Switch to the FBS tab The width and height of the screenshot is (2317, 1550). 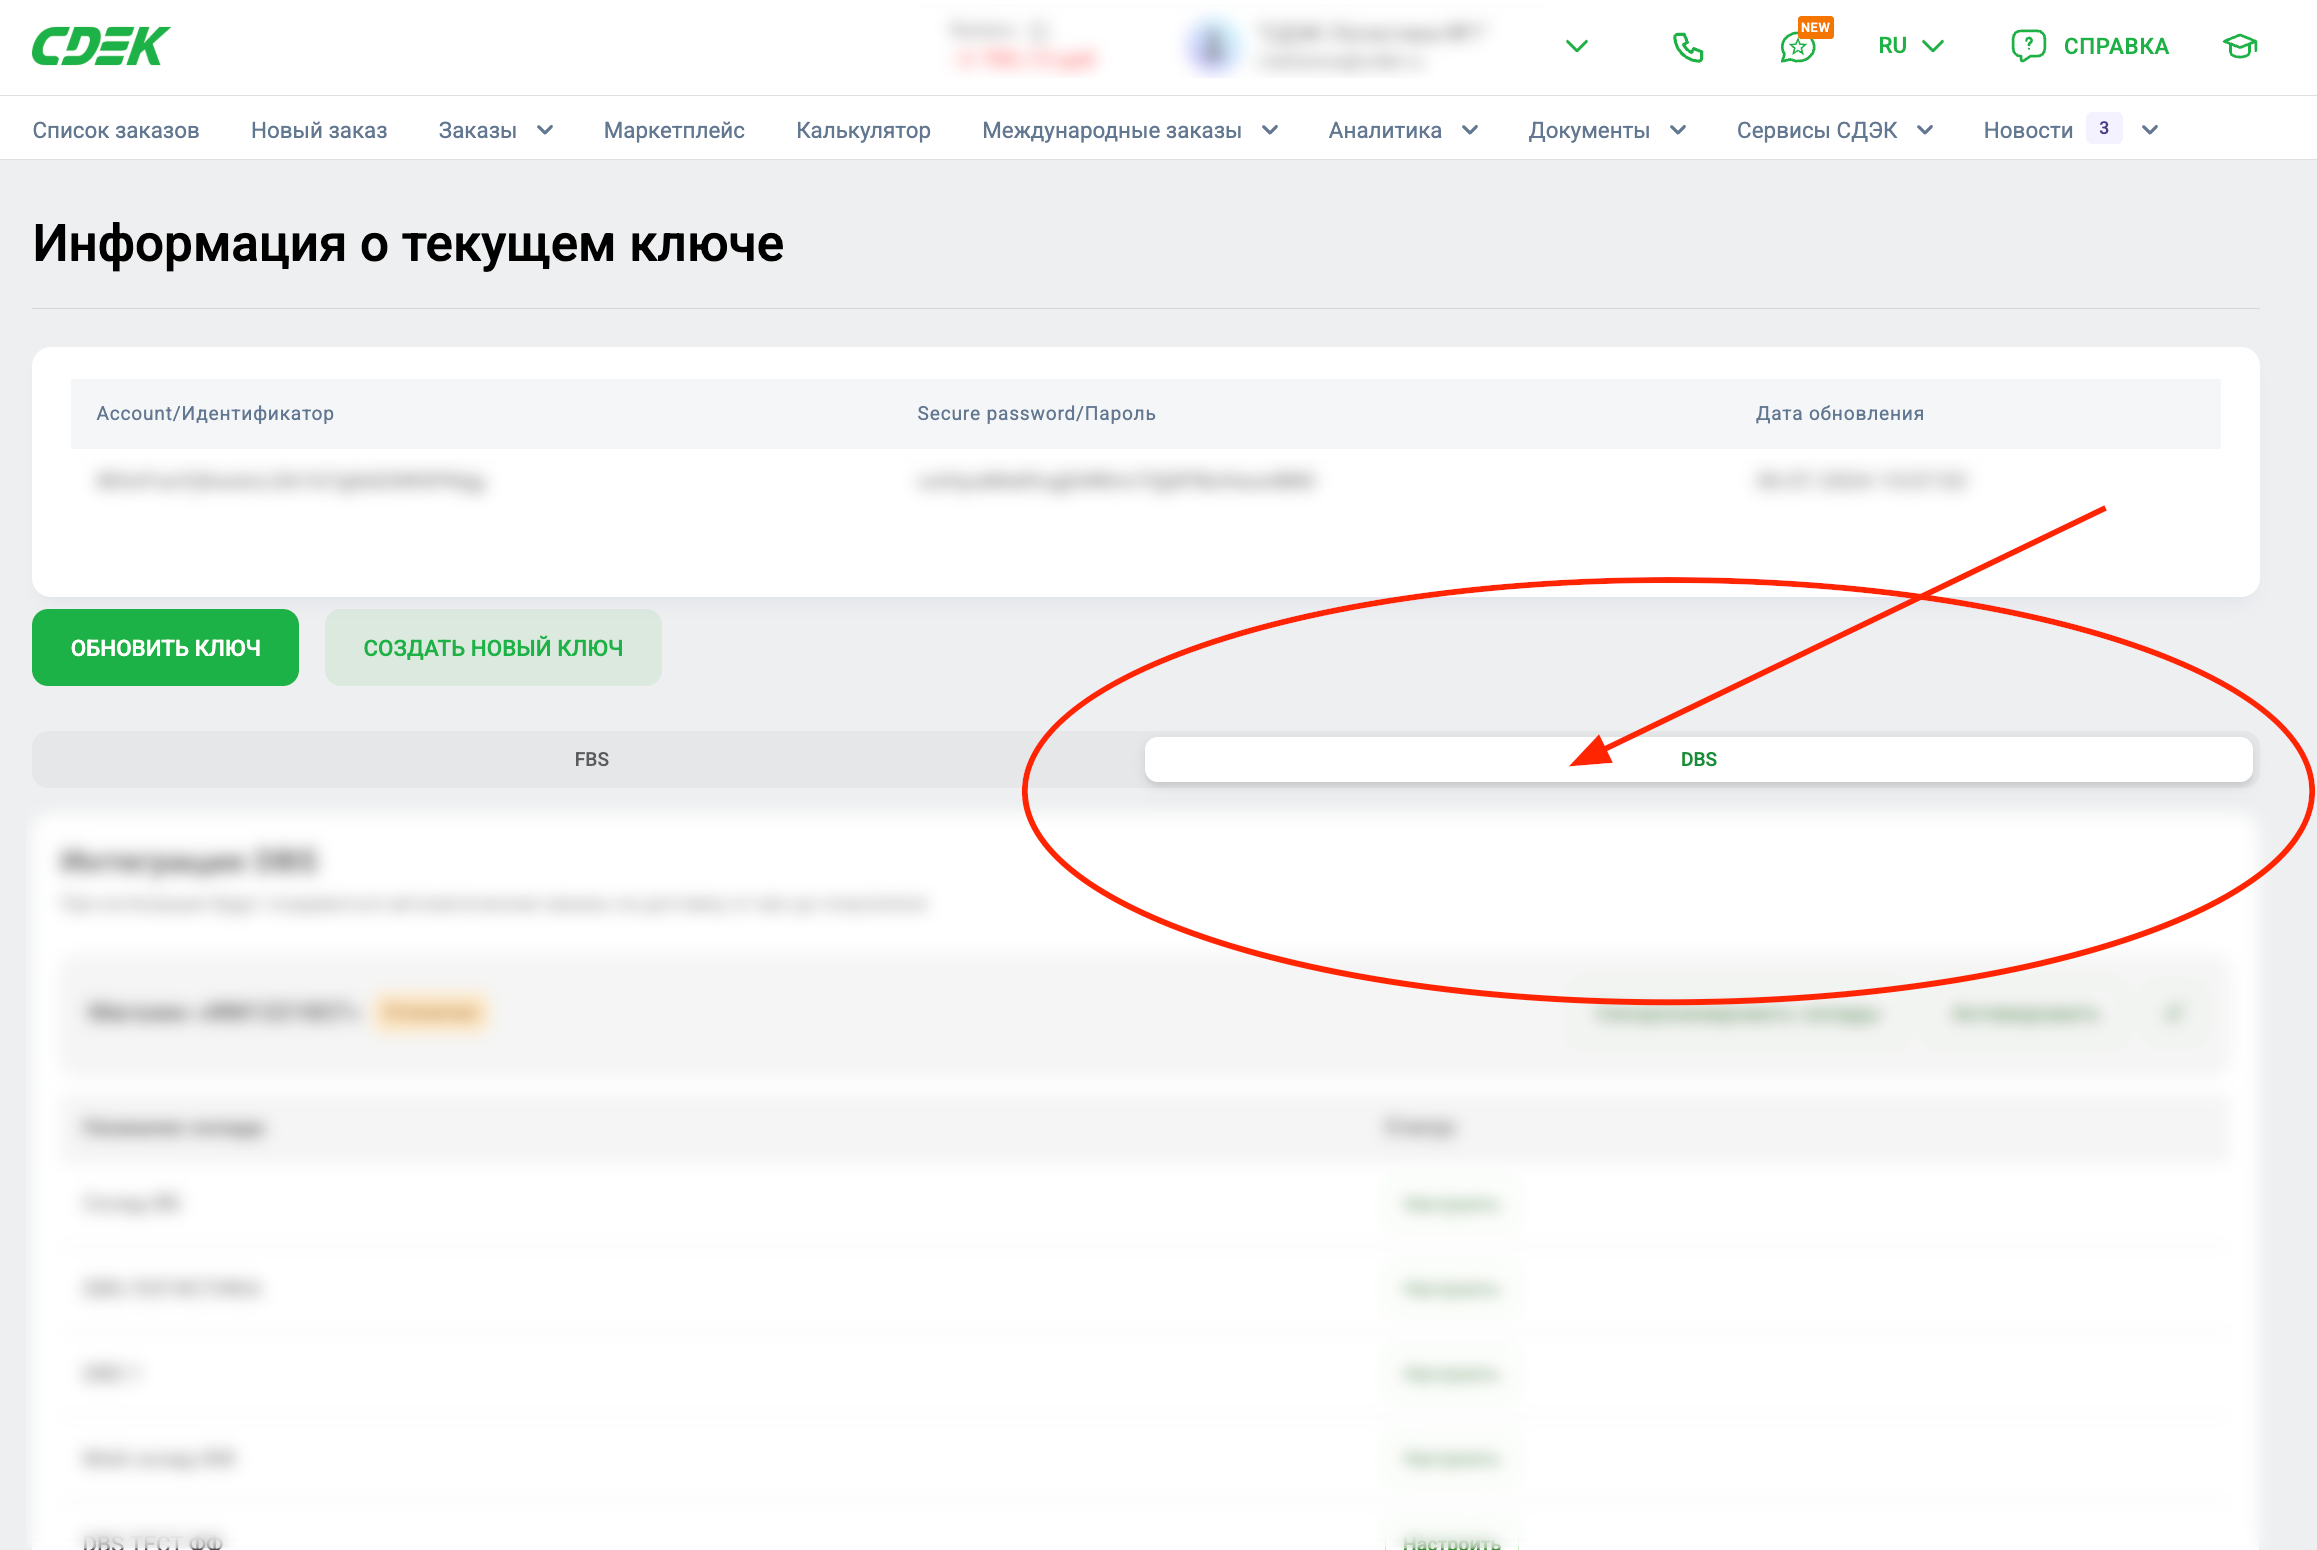click(x=591, y=759)
